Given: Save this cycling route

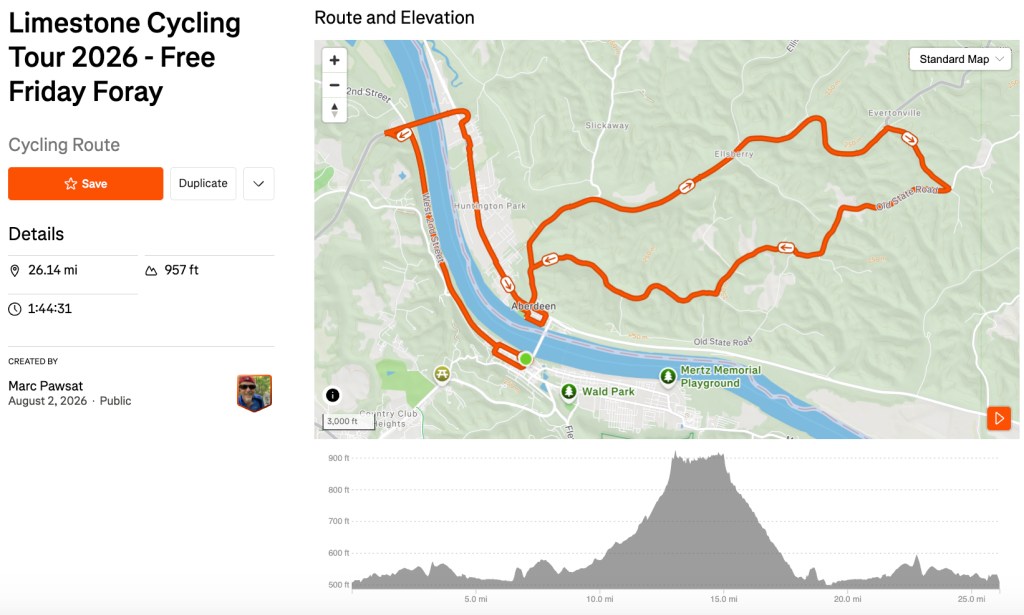Looking at the screenshot, I should [x=86, y=183].
